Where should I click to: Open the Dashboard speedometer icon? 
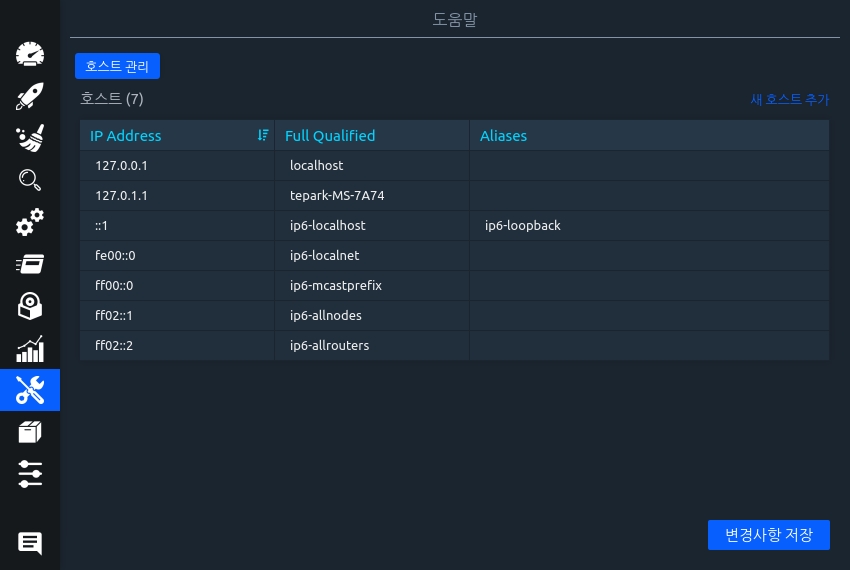pos(30,54)
